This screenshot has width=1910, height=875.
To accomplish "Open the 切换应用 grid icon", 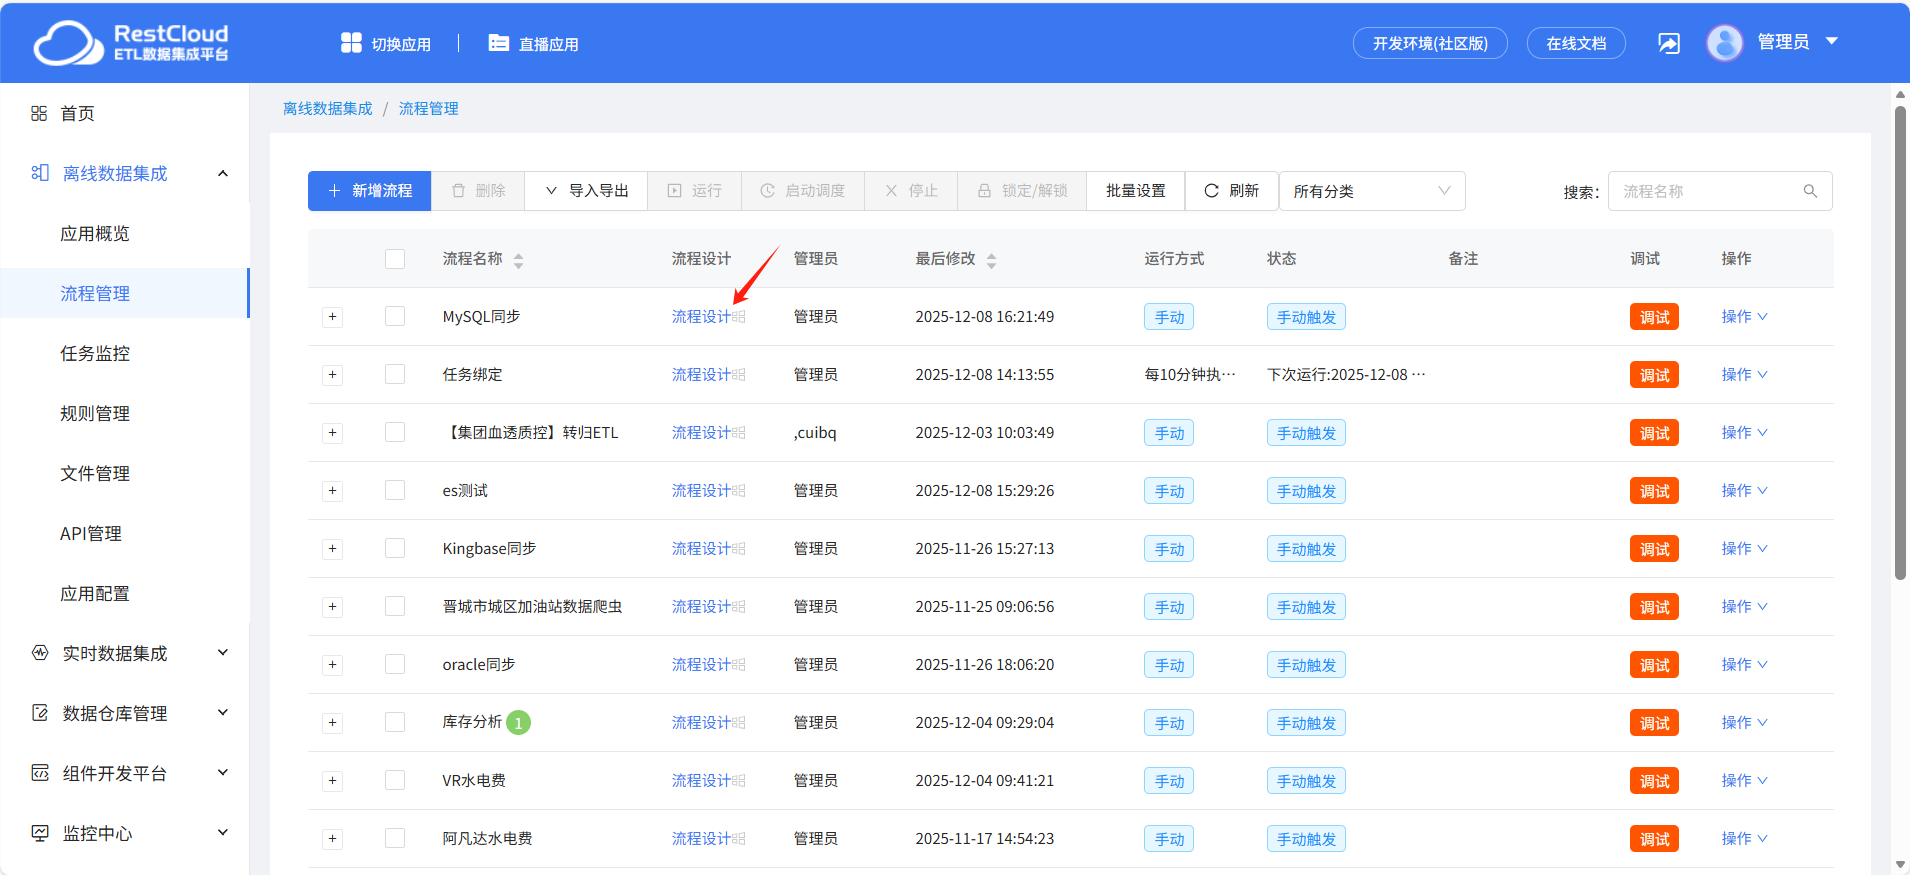I will coord(351,43).
